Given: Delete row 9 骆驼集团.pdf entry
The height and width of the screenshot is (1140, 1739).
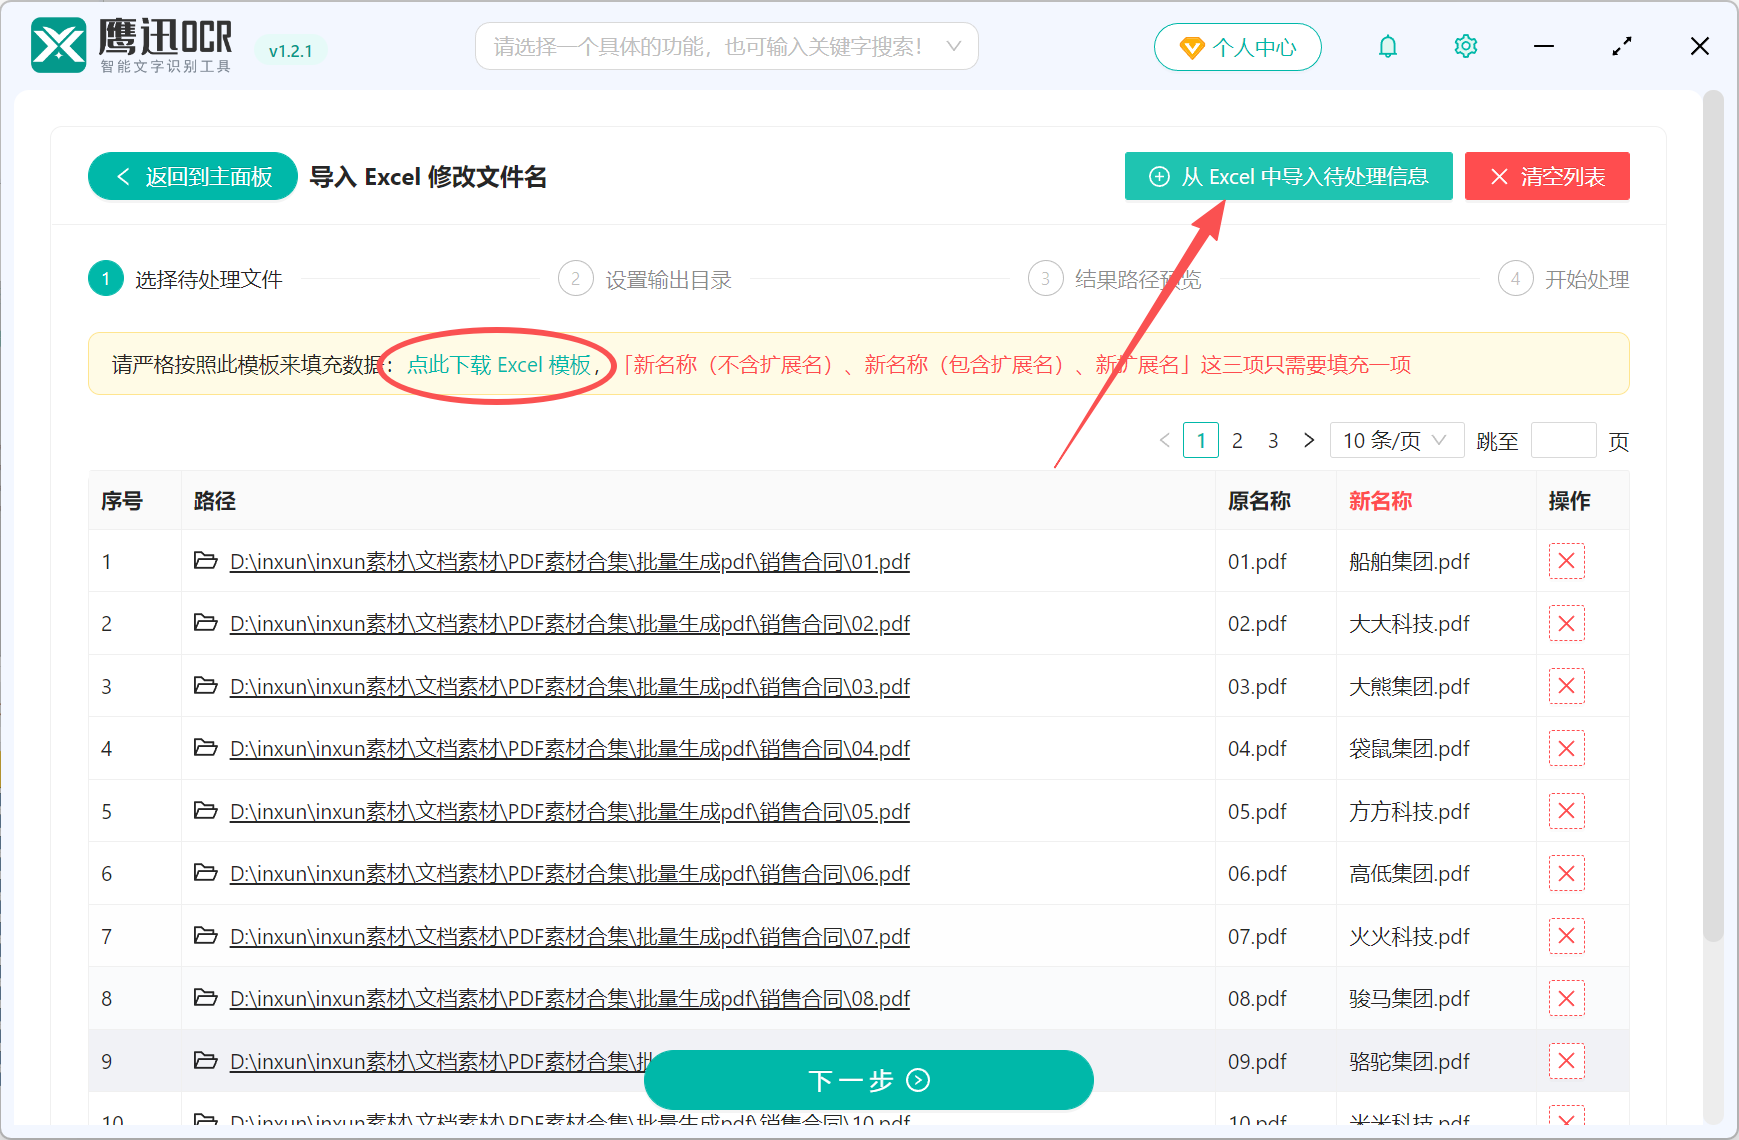Looking at the screenshot, I should coord(1567,1062).
